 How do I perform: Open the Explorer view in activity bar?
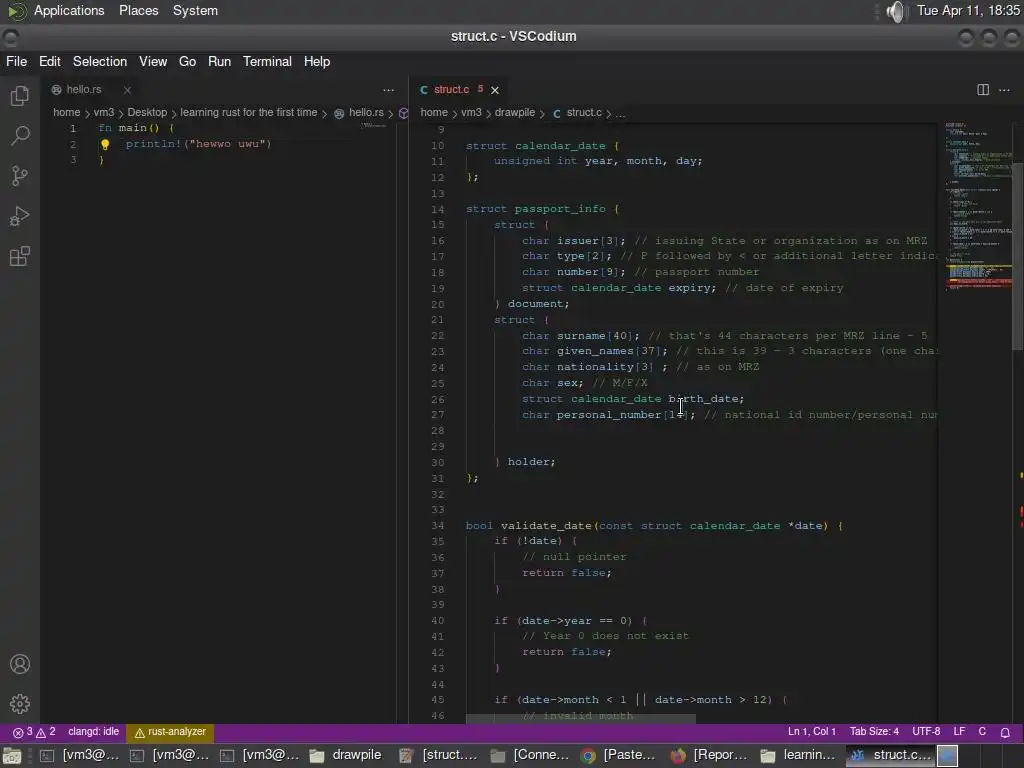point(20,96)
